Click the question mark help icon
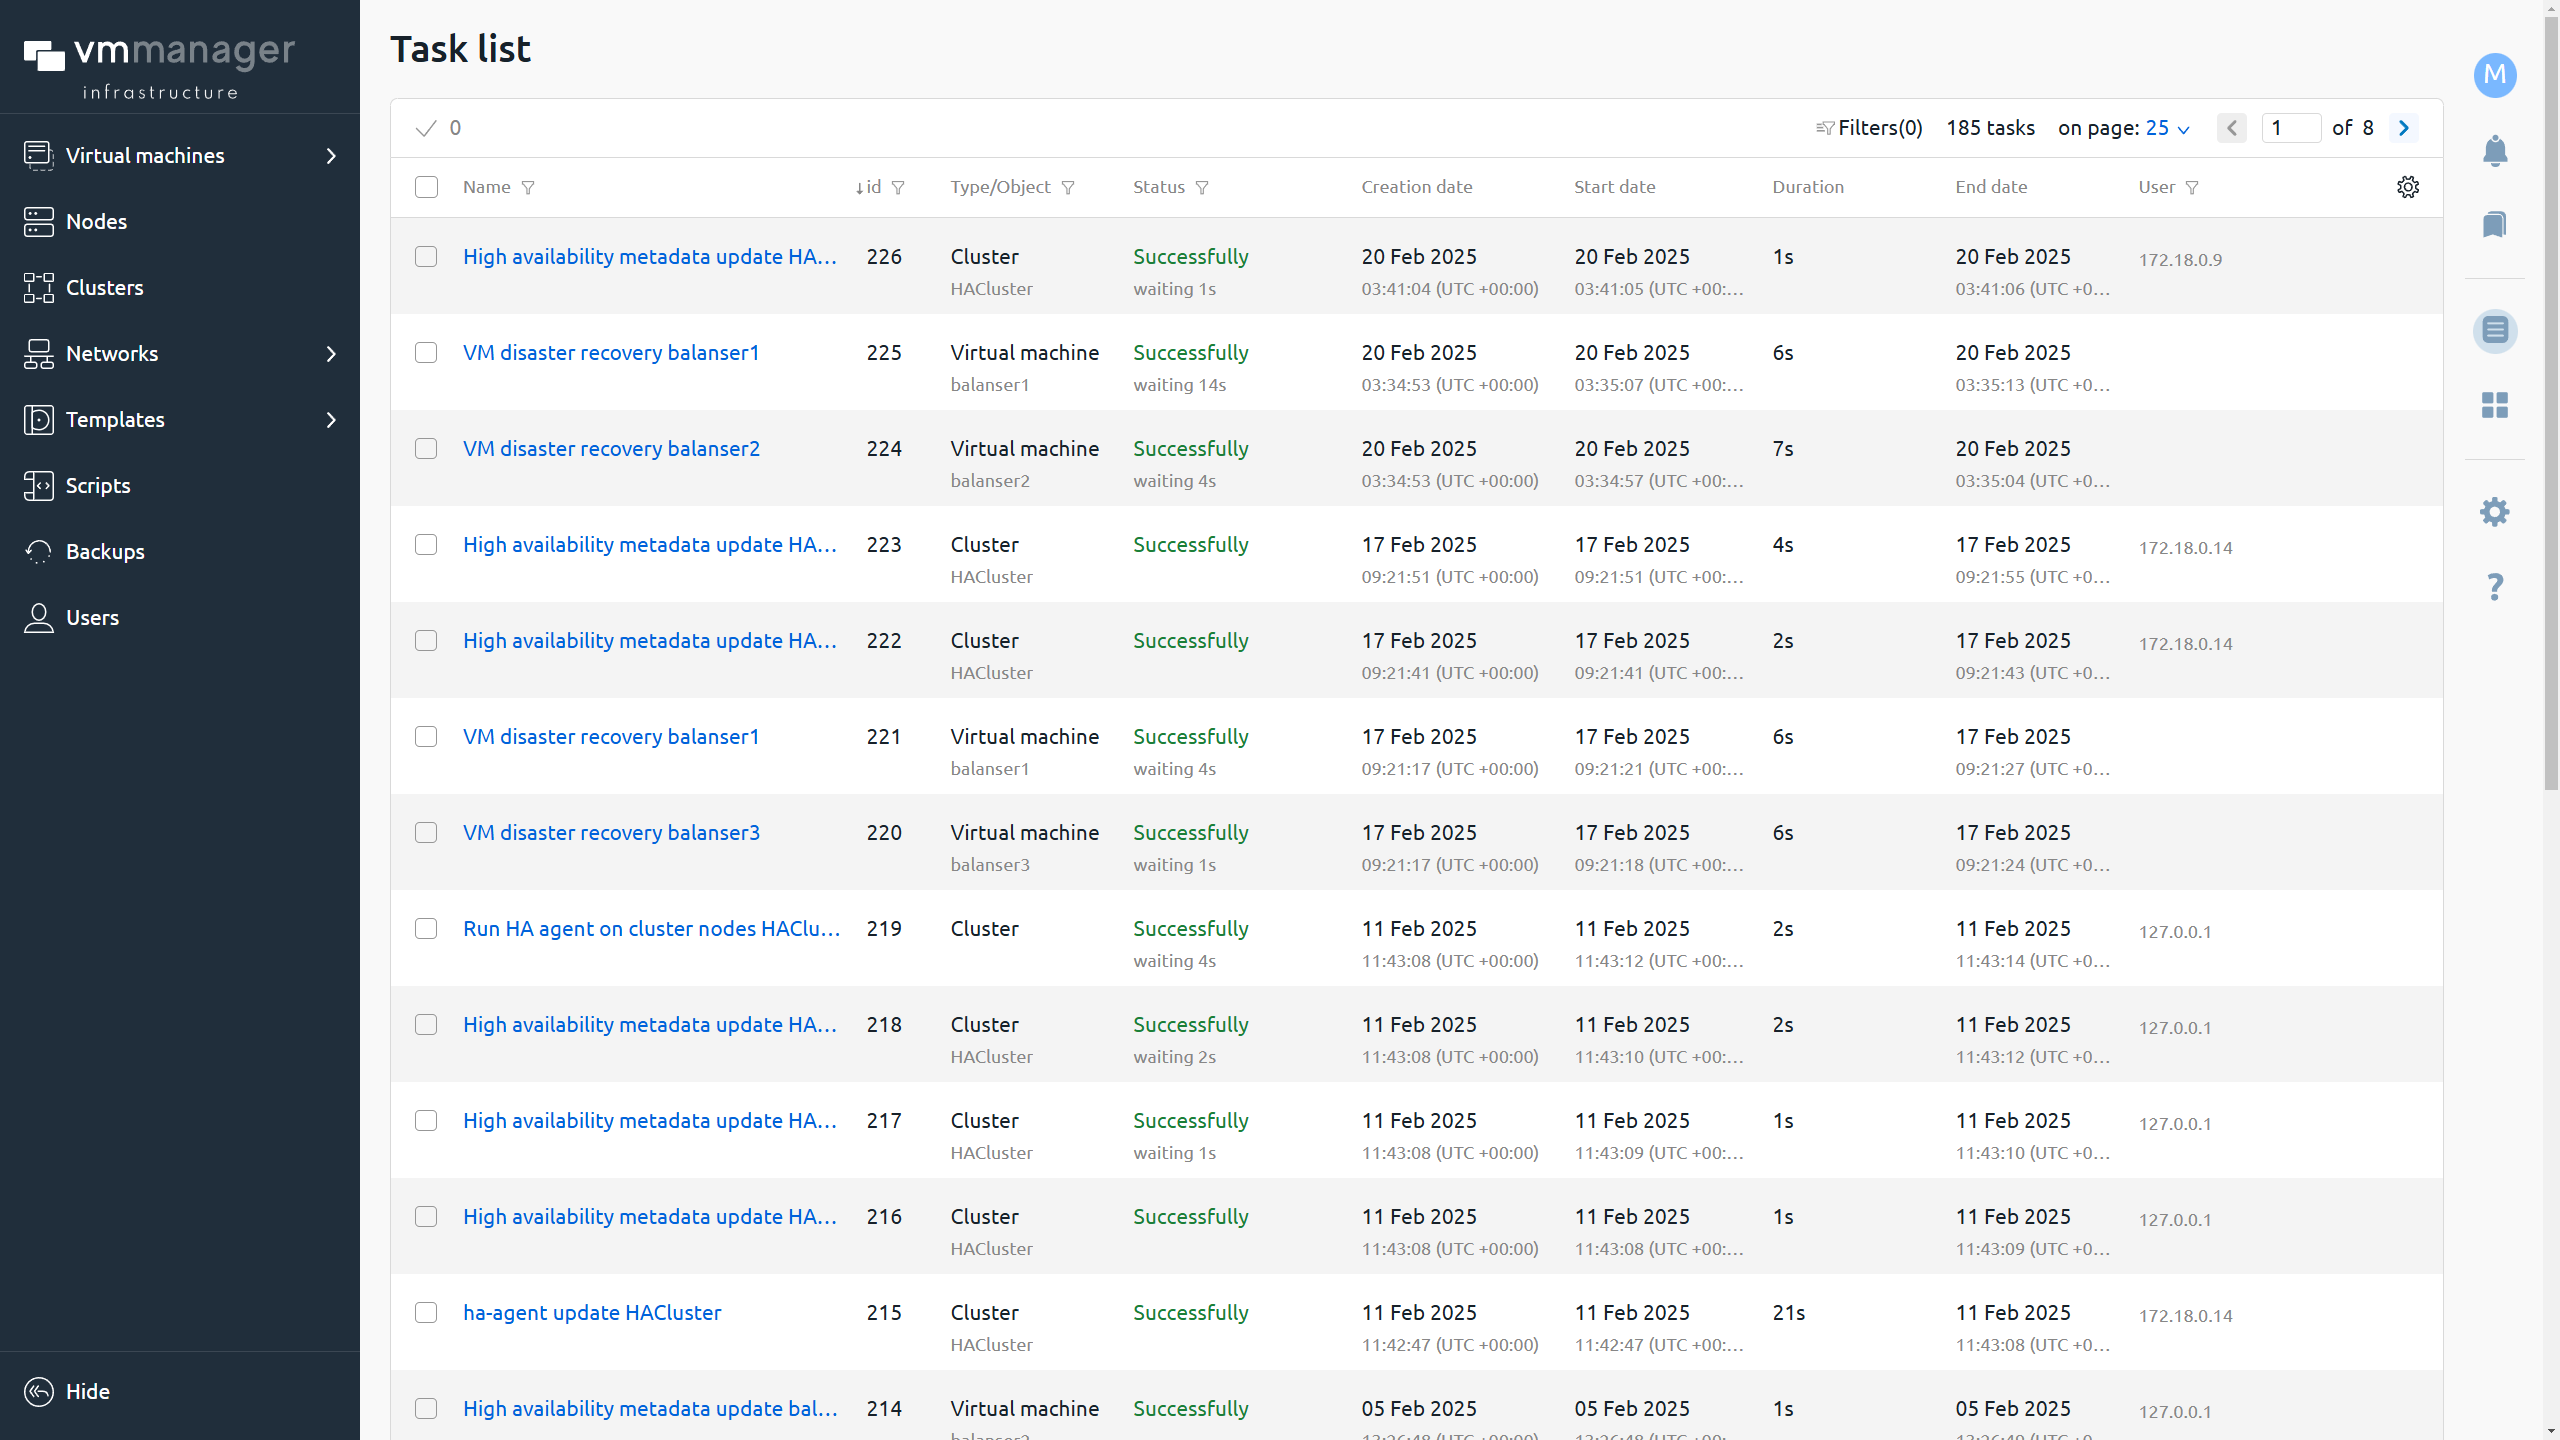Image resolution: width=2560 pixels, height=1440 pixels. tap(2495, 586)
